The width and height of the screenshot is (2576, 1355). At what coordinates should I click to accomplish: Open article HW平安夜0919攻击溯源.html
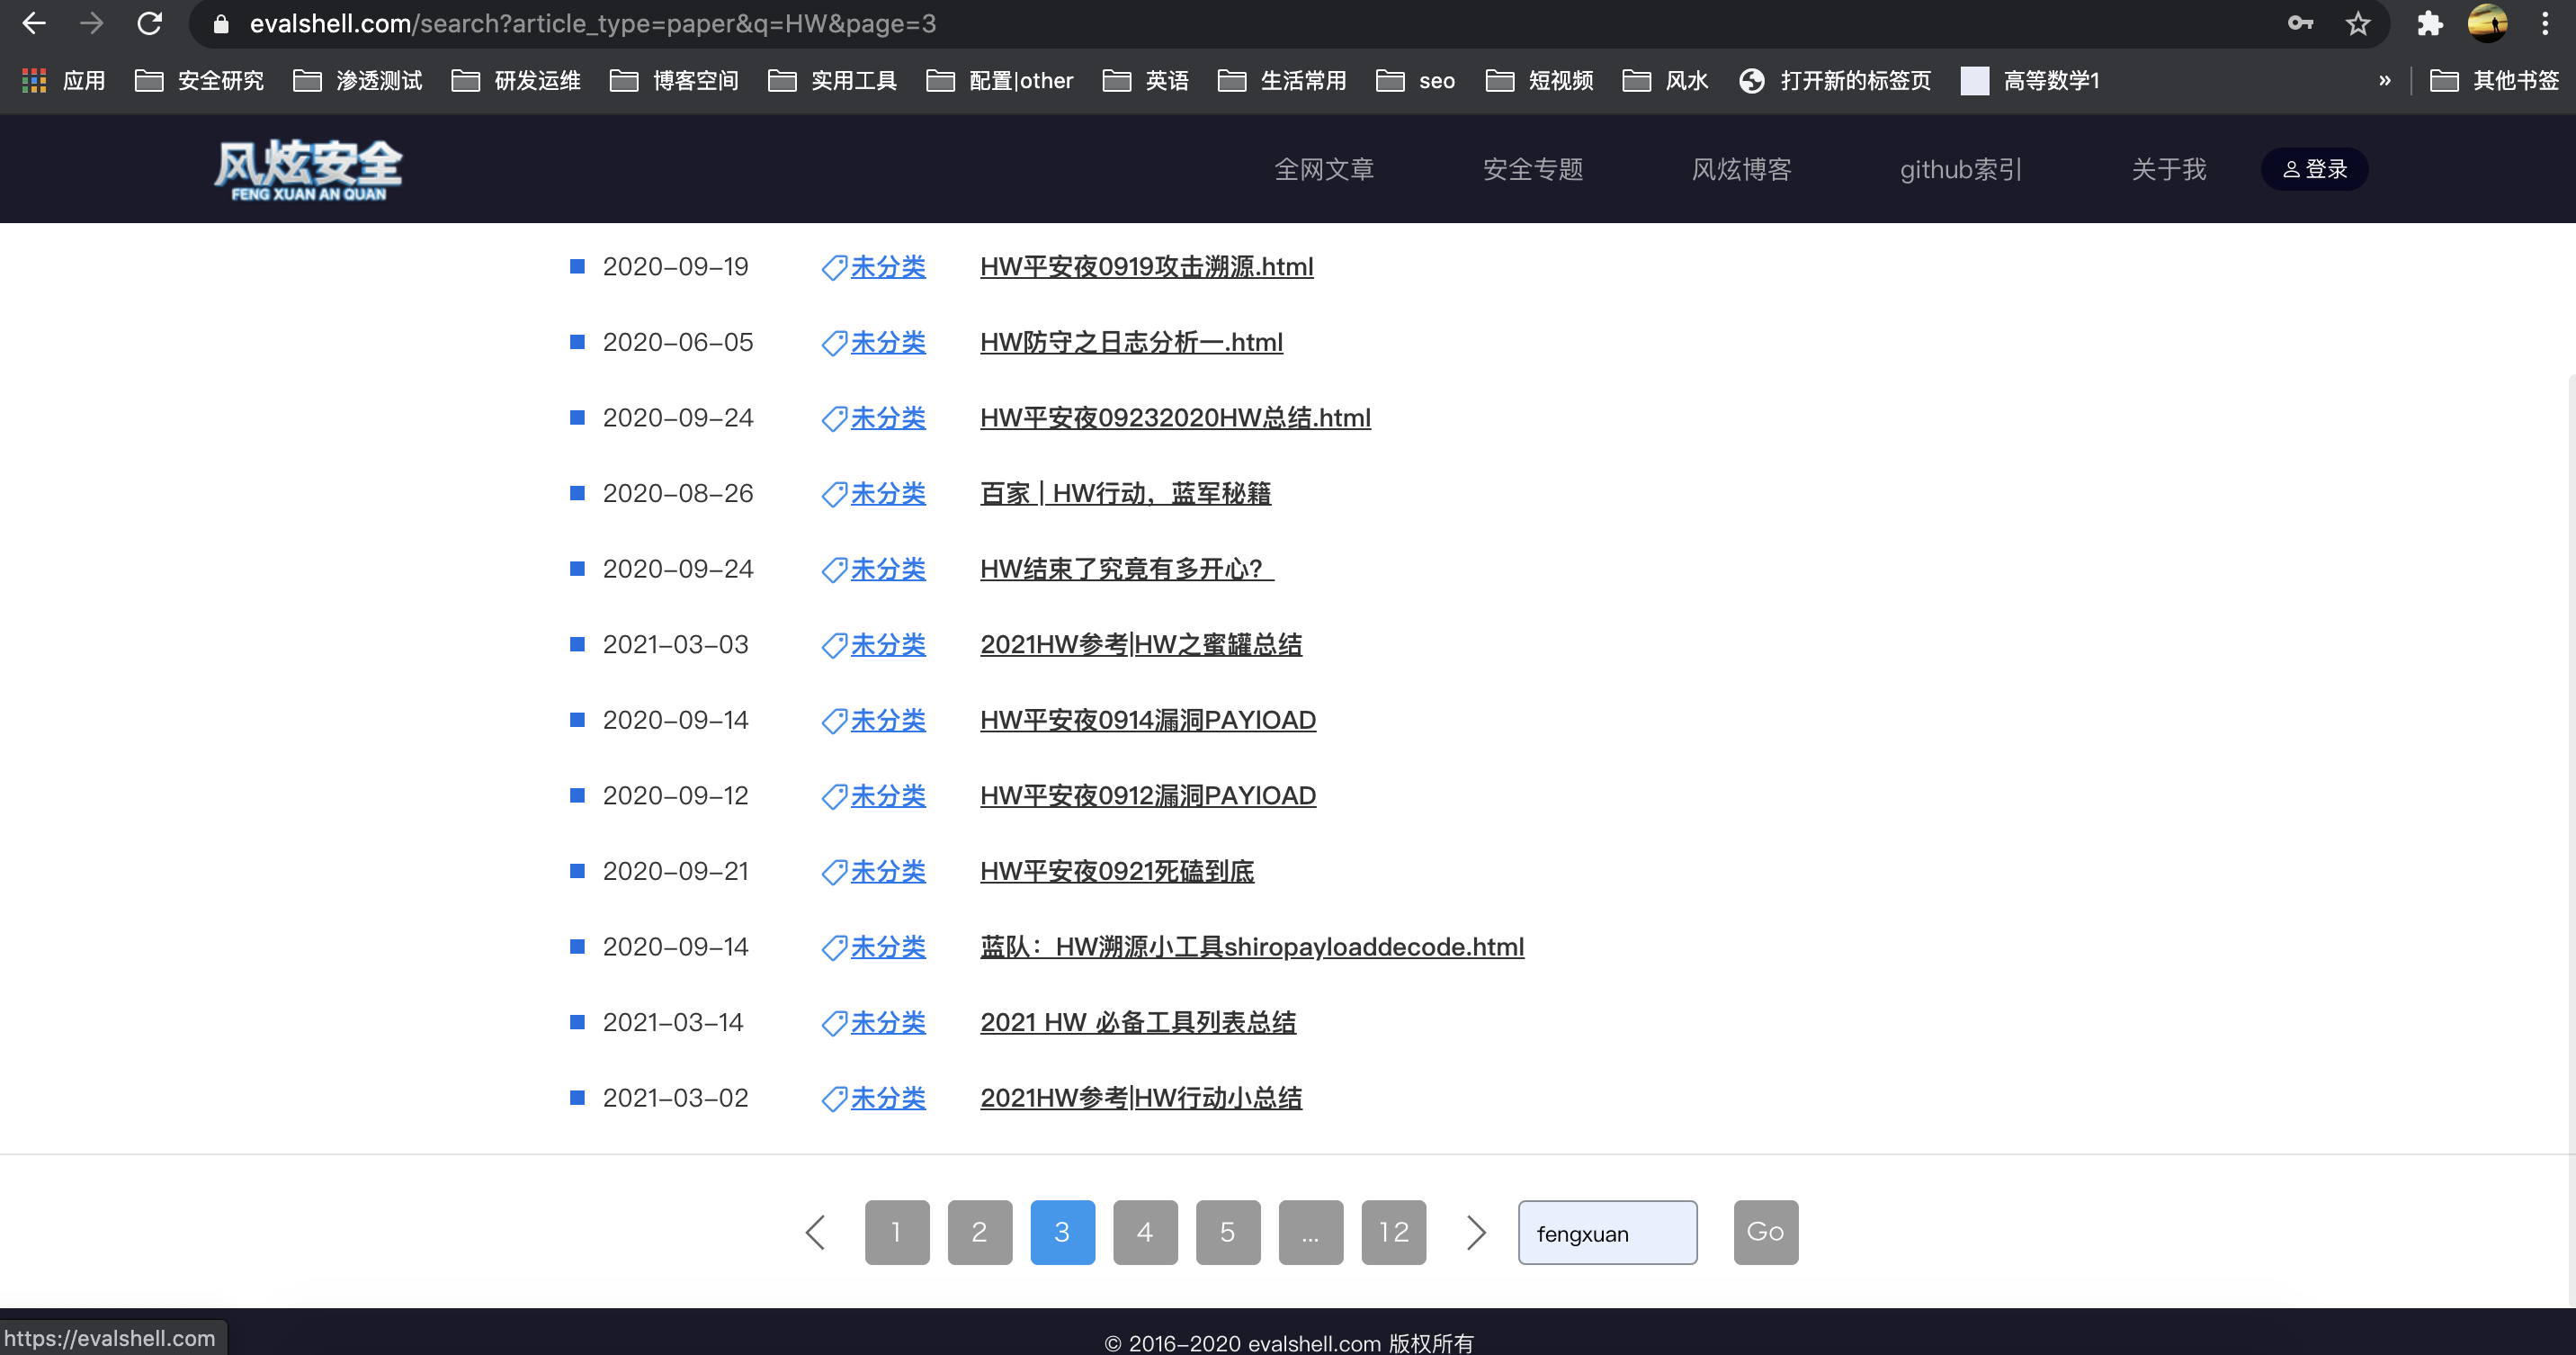pos(1146,267)
